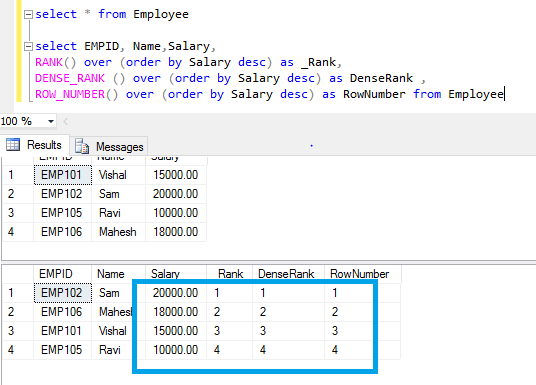Click EMPID column header in second grid
This screenshot has width=536, height=385.
63,274
